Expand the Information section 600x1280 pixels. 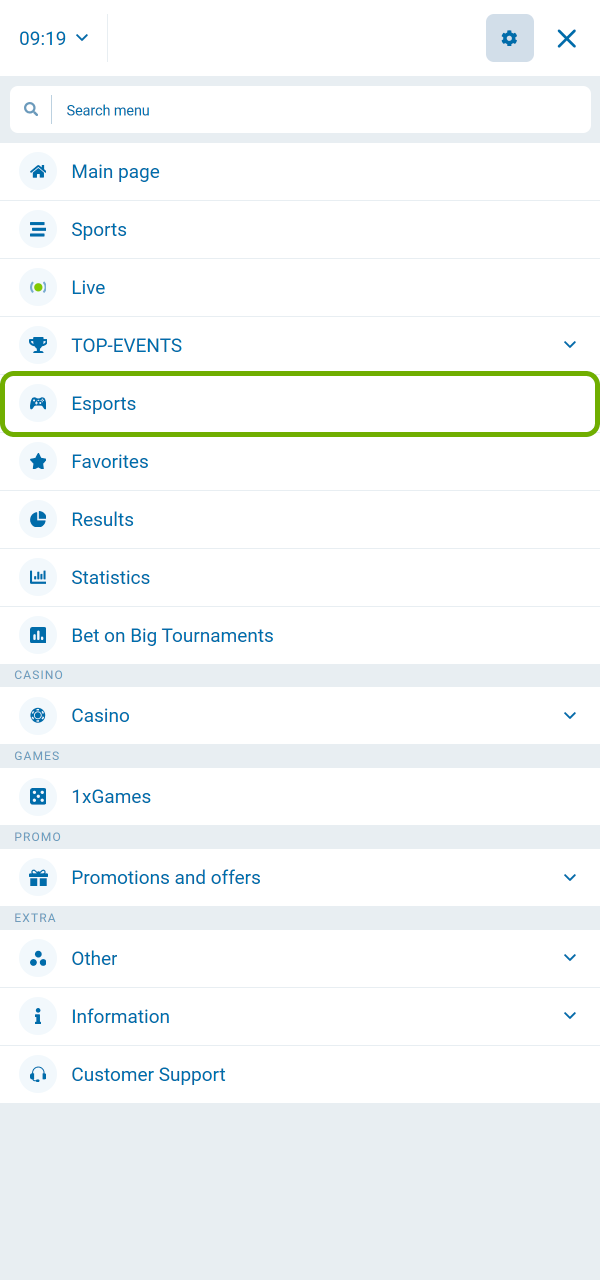[x=569, y=1015]
